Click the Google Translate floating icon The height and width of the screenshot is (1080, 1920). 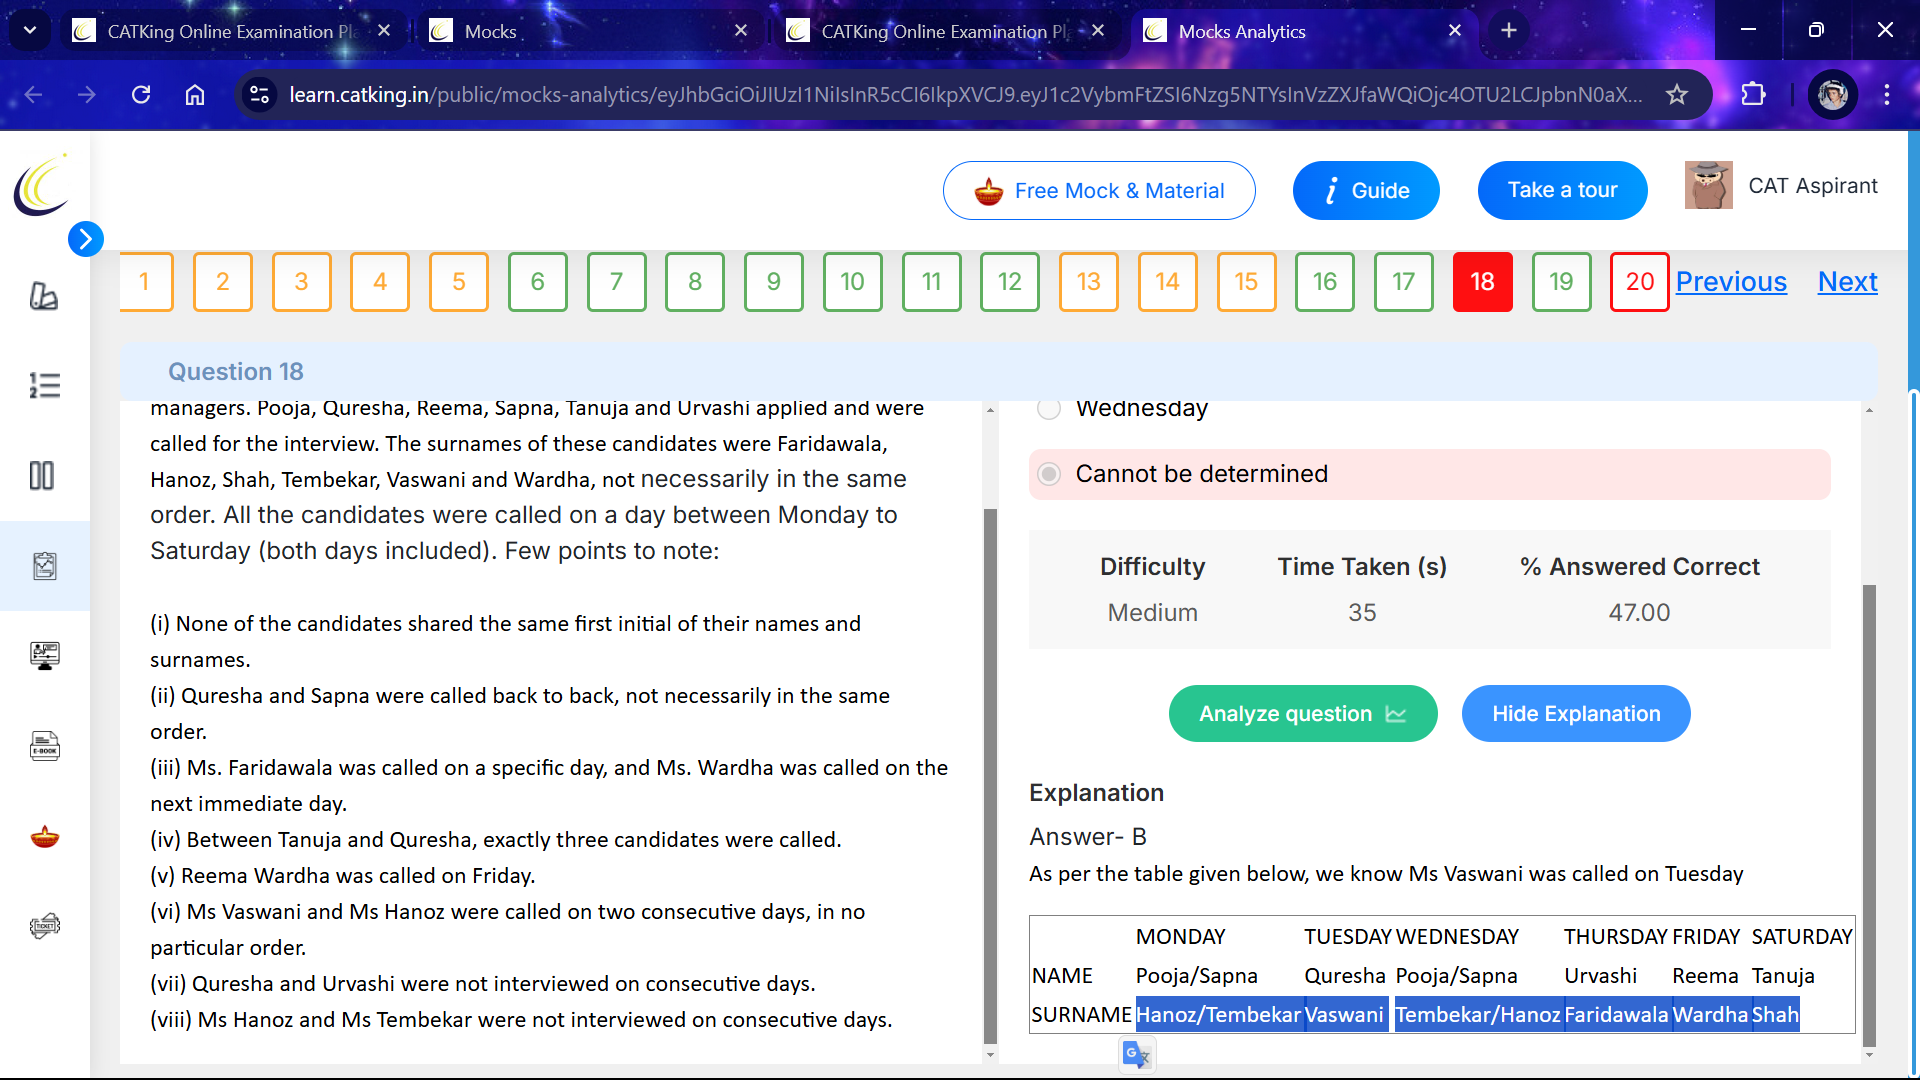(x=1137, y=1055)
